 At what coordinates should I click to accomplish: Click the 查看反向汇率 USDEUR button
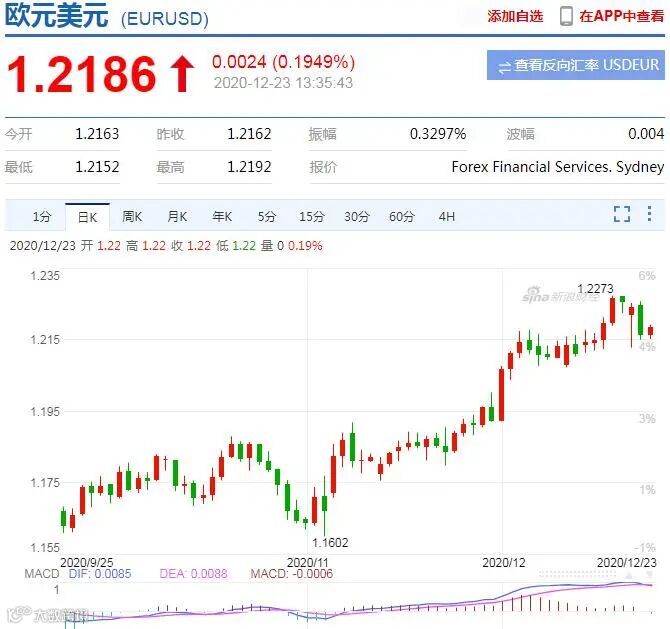tap(576, 65)
